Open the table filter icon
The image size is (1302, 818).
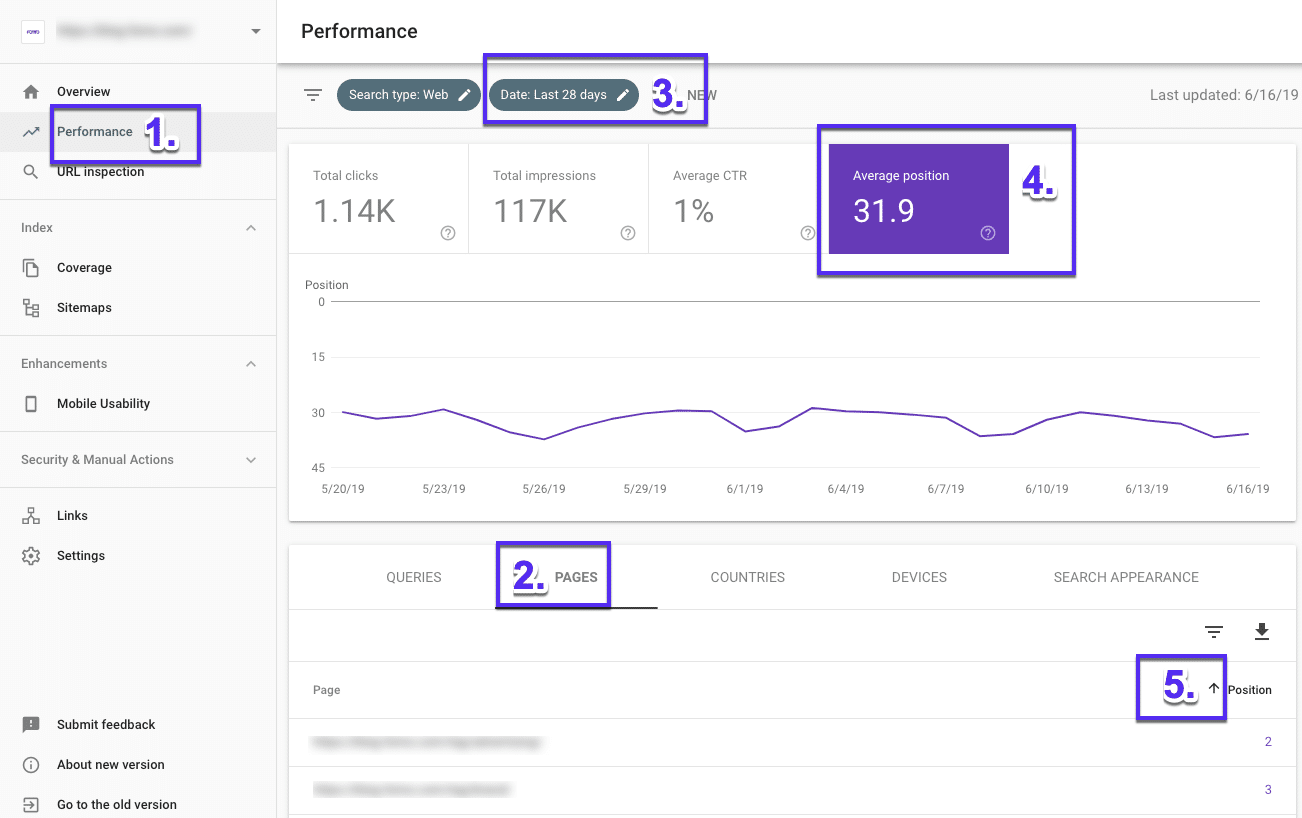pos(1213,632)
